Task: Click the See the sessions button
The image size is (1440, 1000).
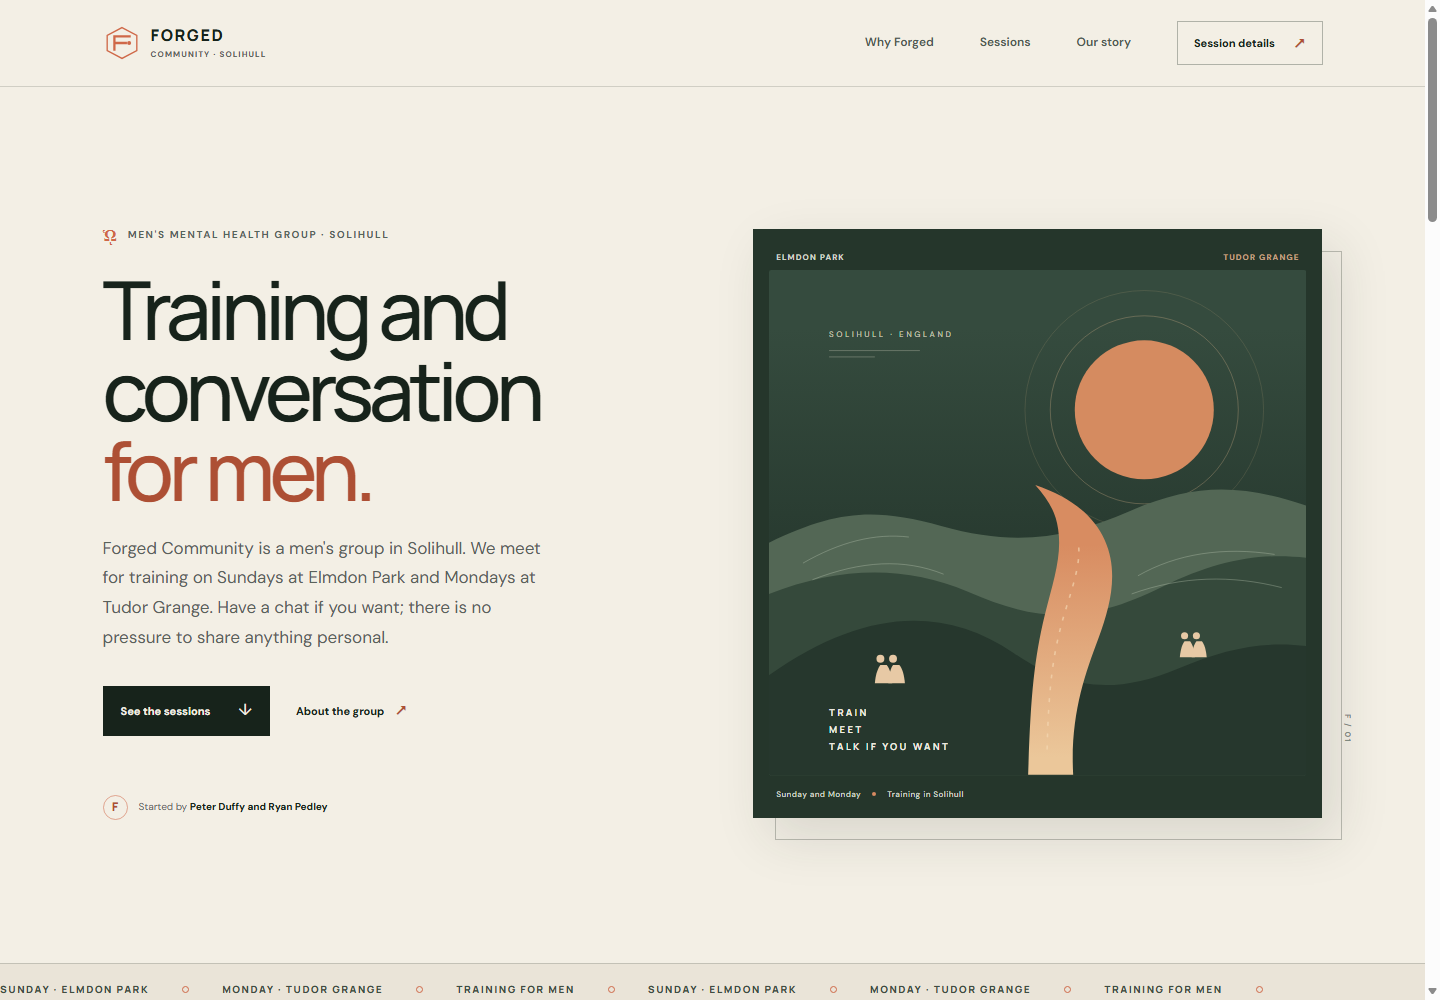Action: pos(186,711)
